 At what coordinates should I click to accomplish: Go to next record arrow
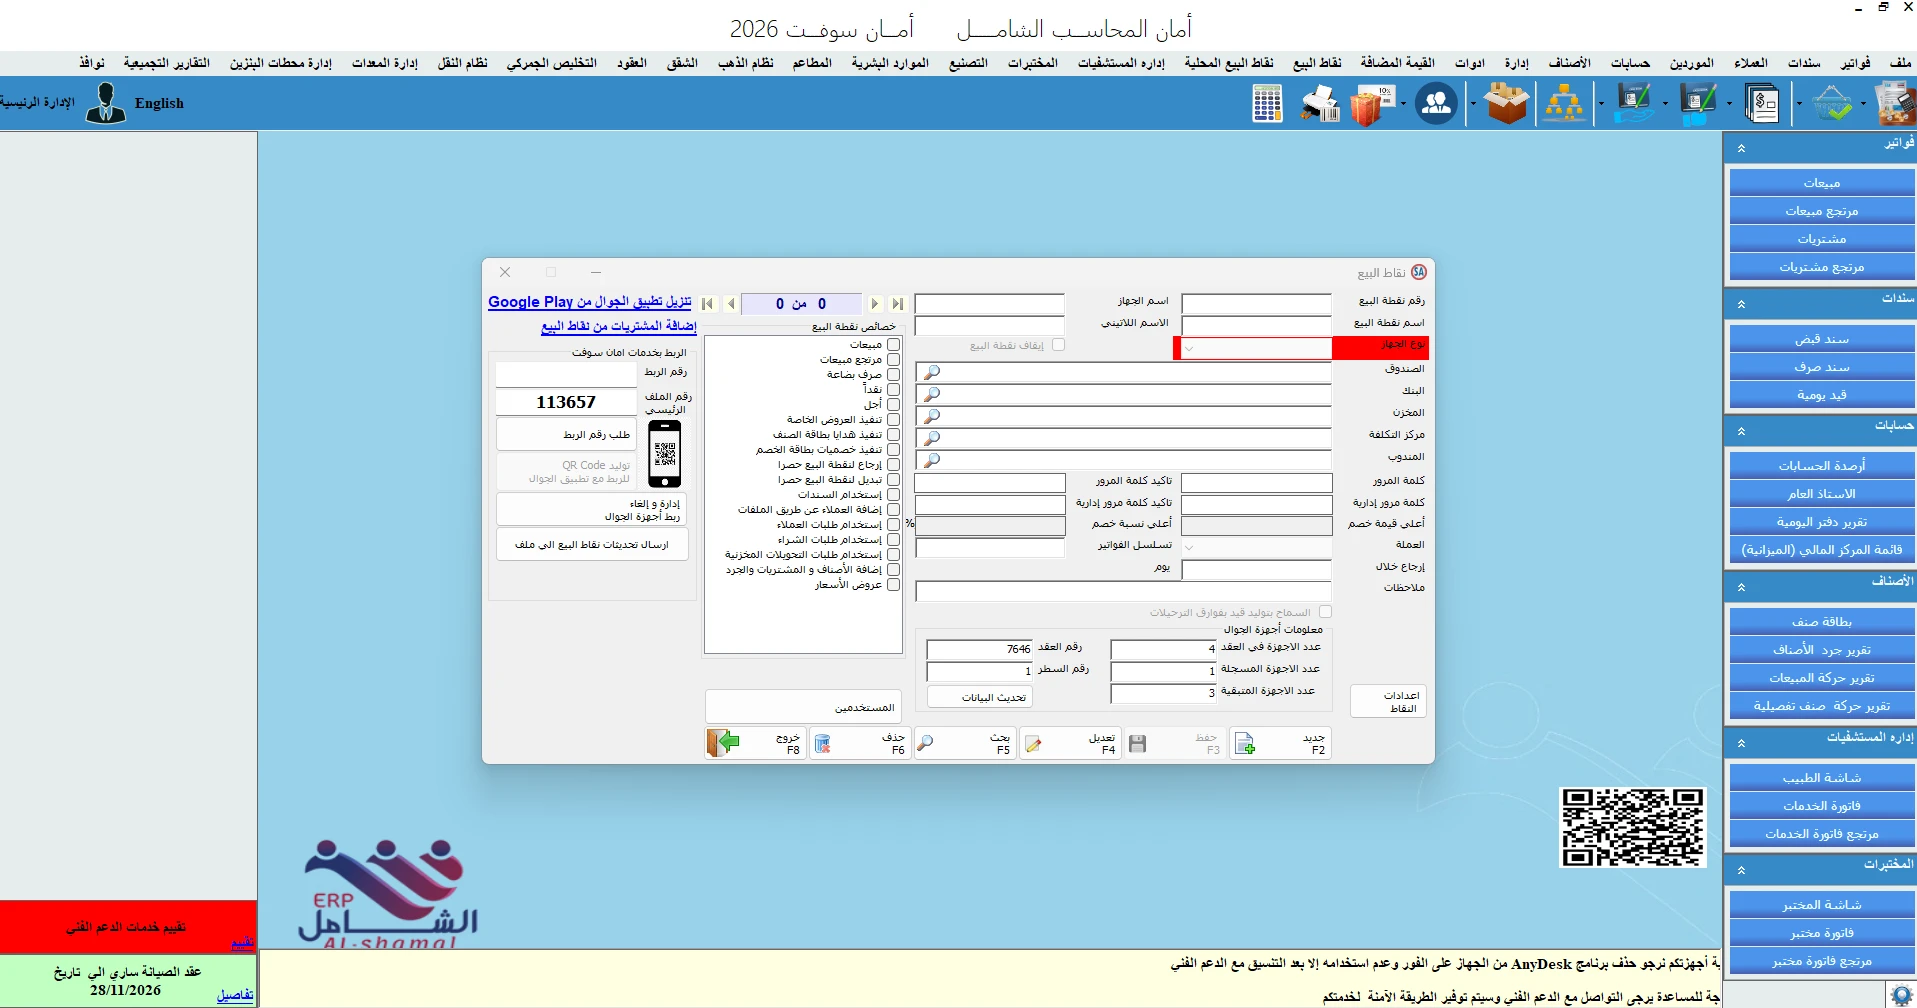pos(875,304)
